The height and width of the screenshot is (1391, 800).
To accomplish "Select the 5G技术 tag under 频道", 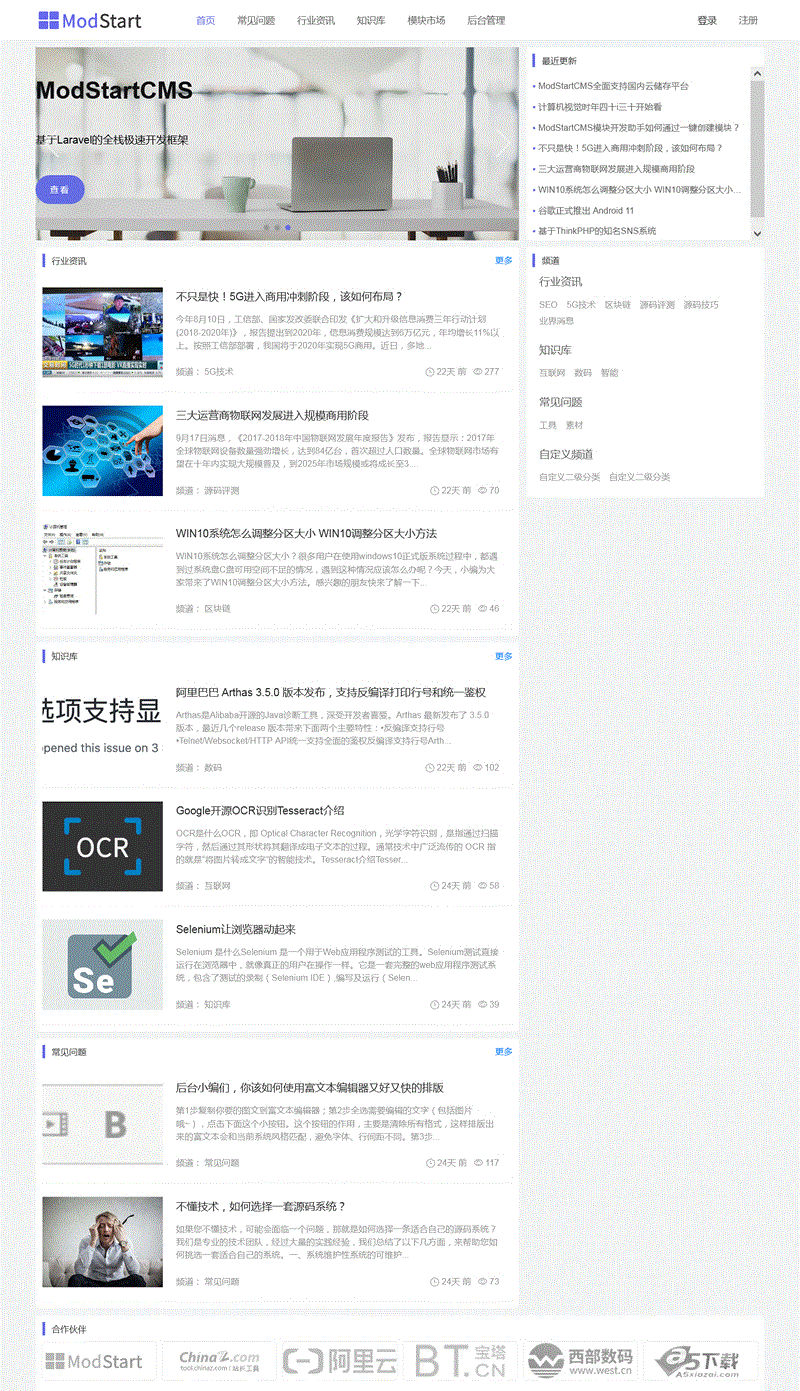I will [580, 305].
